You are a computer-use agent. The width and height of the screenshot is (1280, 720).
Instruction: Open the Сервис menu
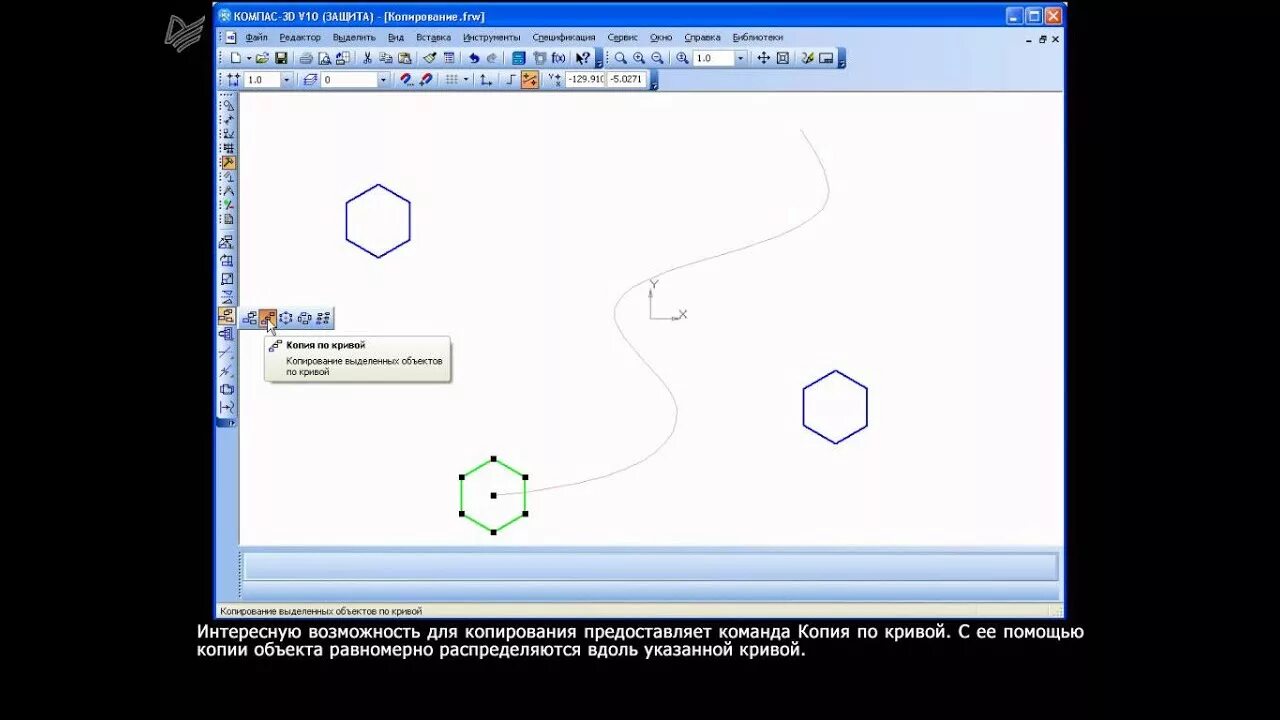tap(622, 37)
